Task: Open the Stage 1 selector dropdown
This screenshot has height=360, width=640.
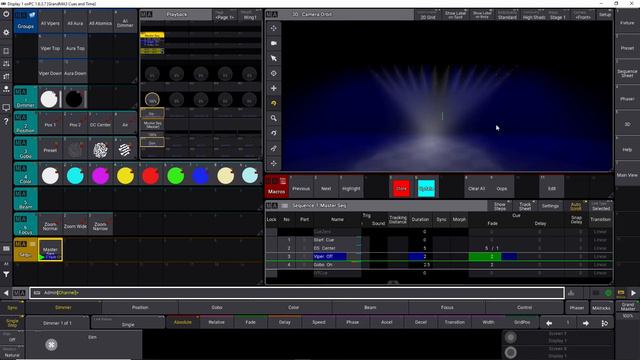Action: (558, 15)
